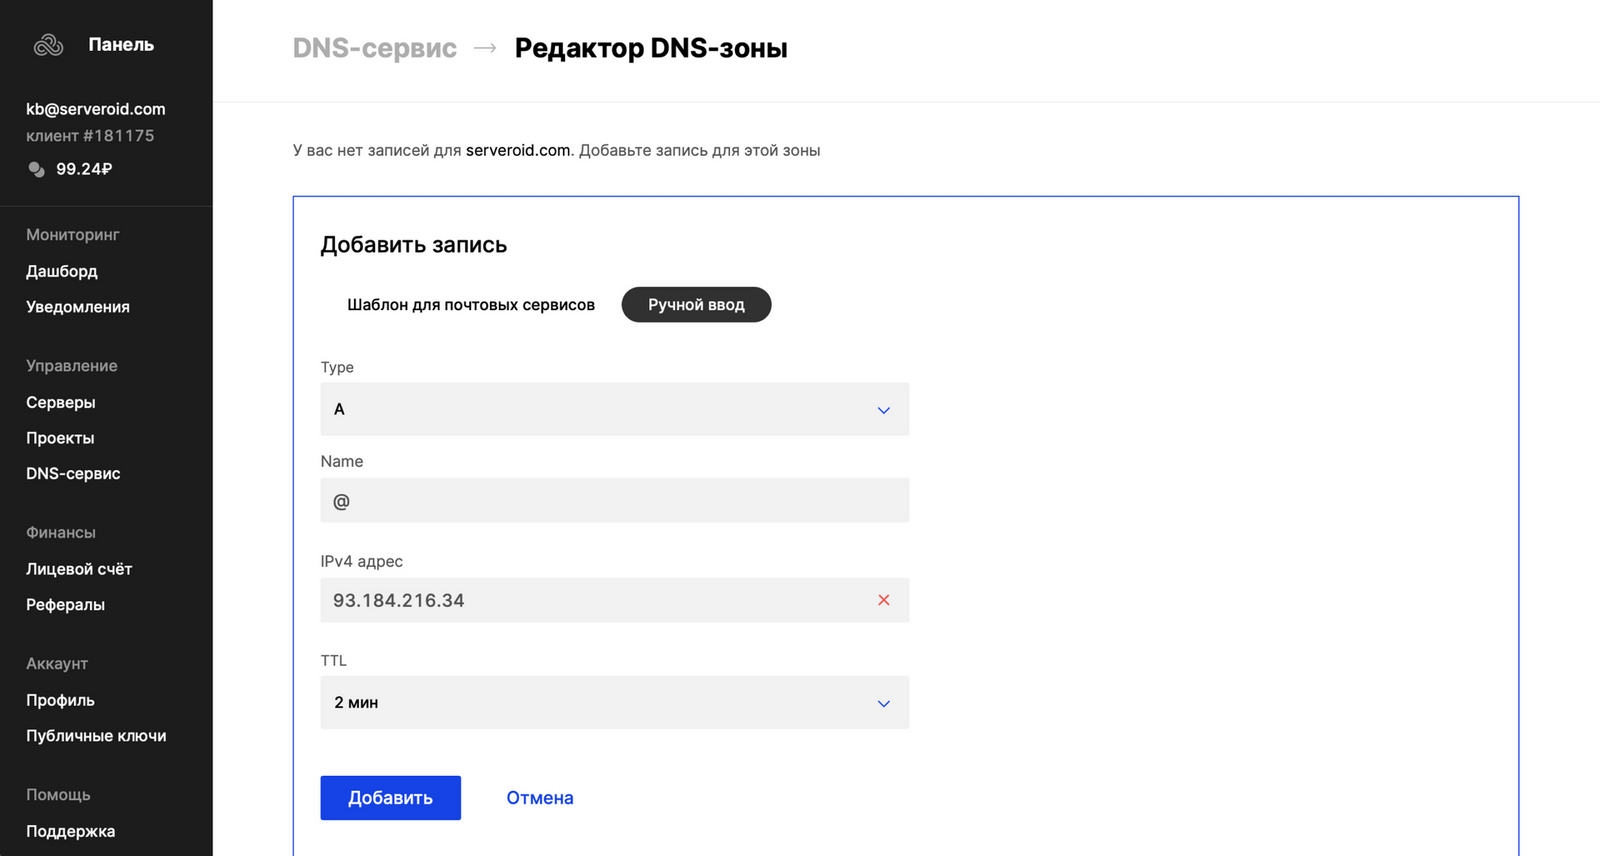1600x856 pixels.
Task: Click the Панель title in the sidebar
Action: (121, 44)
